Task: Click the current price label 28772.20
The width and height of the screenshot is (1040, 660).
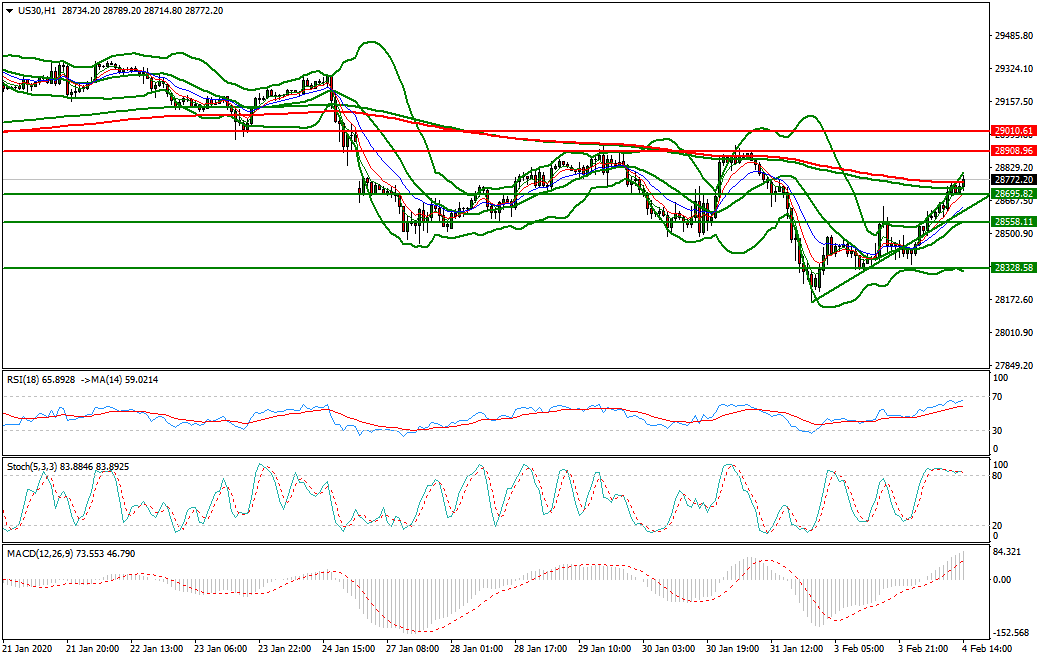Action: point(1013,180)
